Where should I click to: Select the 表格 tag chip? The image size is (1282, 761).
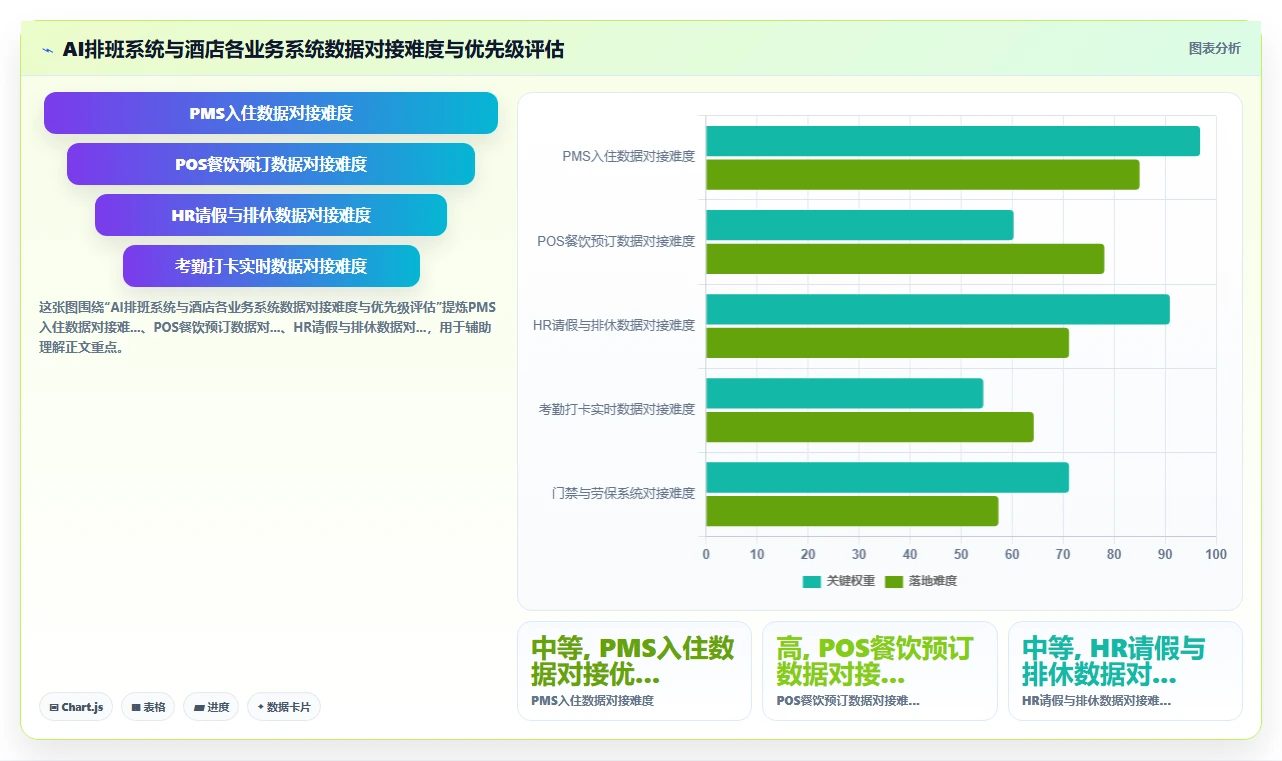tap(148, 707)
